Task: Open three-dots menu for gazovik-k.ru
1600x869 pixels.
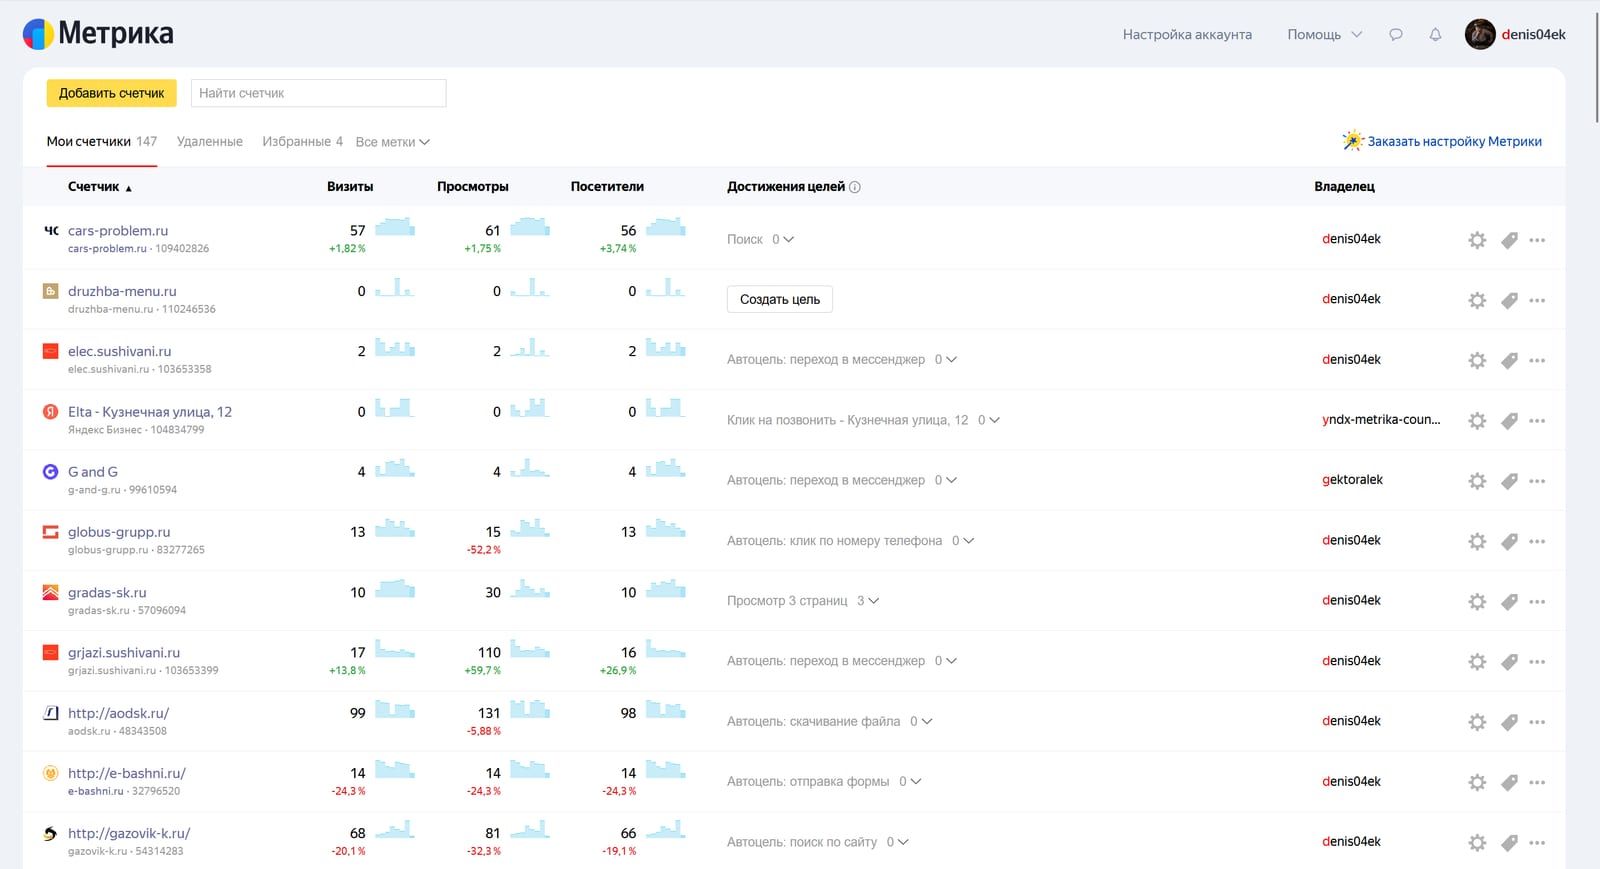Action: coord(1538,843)
